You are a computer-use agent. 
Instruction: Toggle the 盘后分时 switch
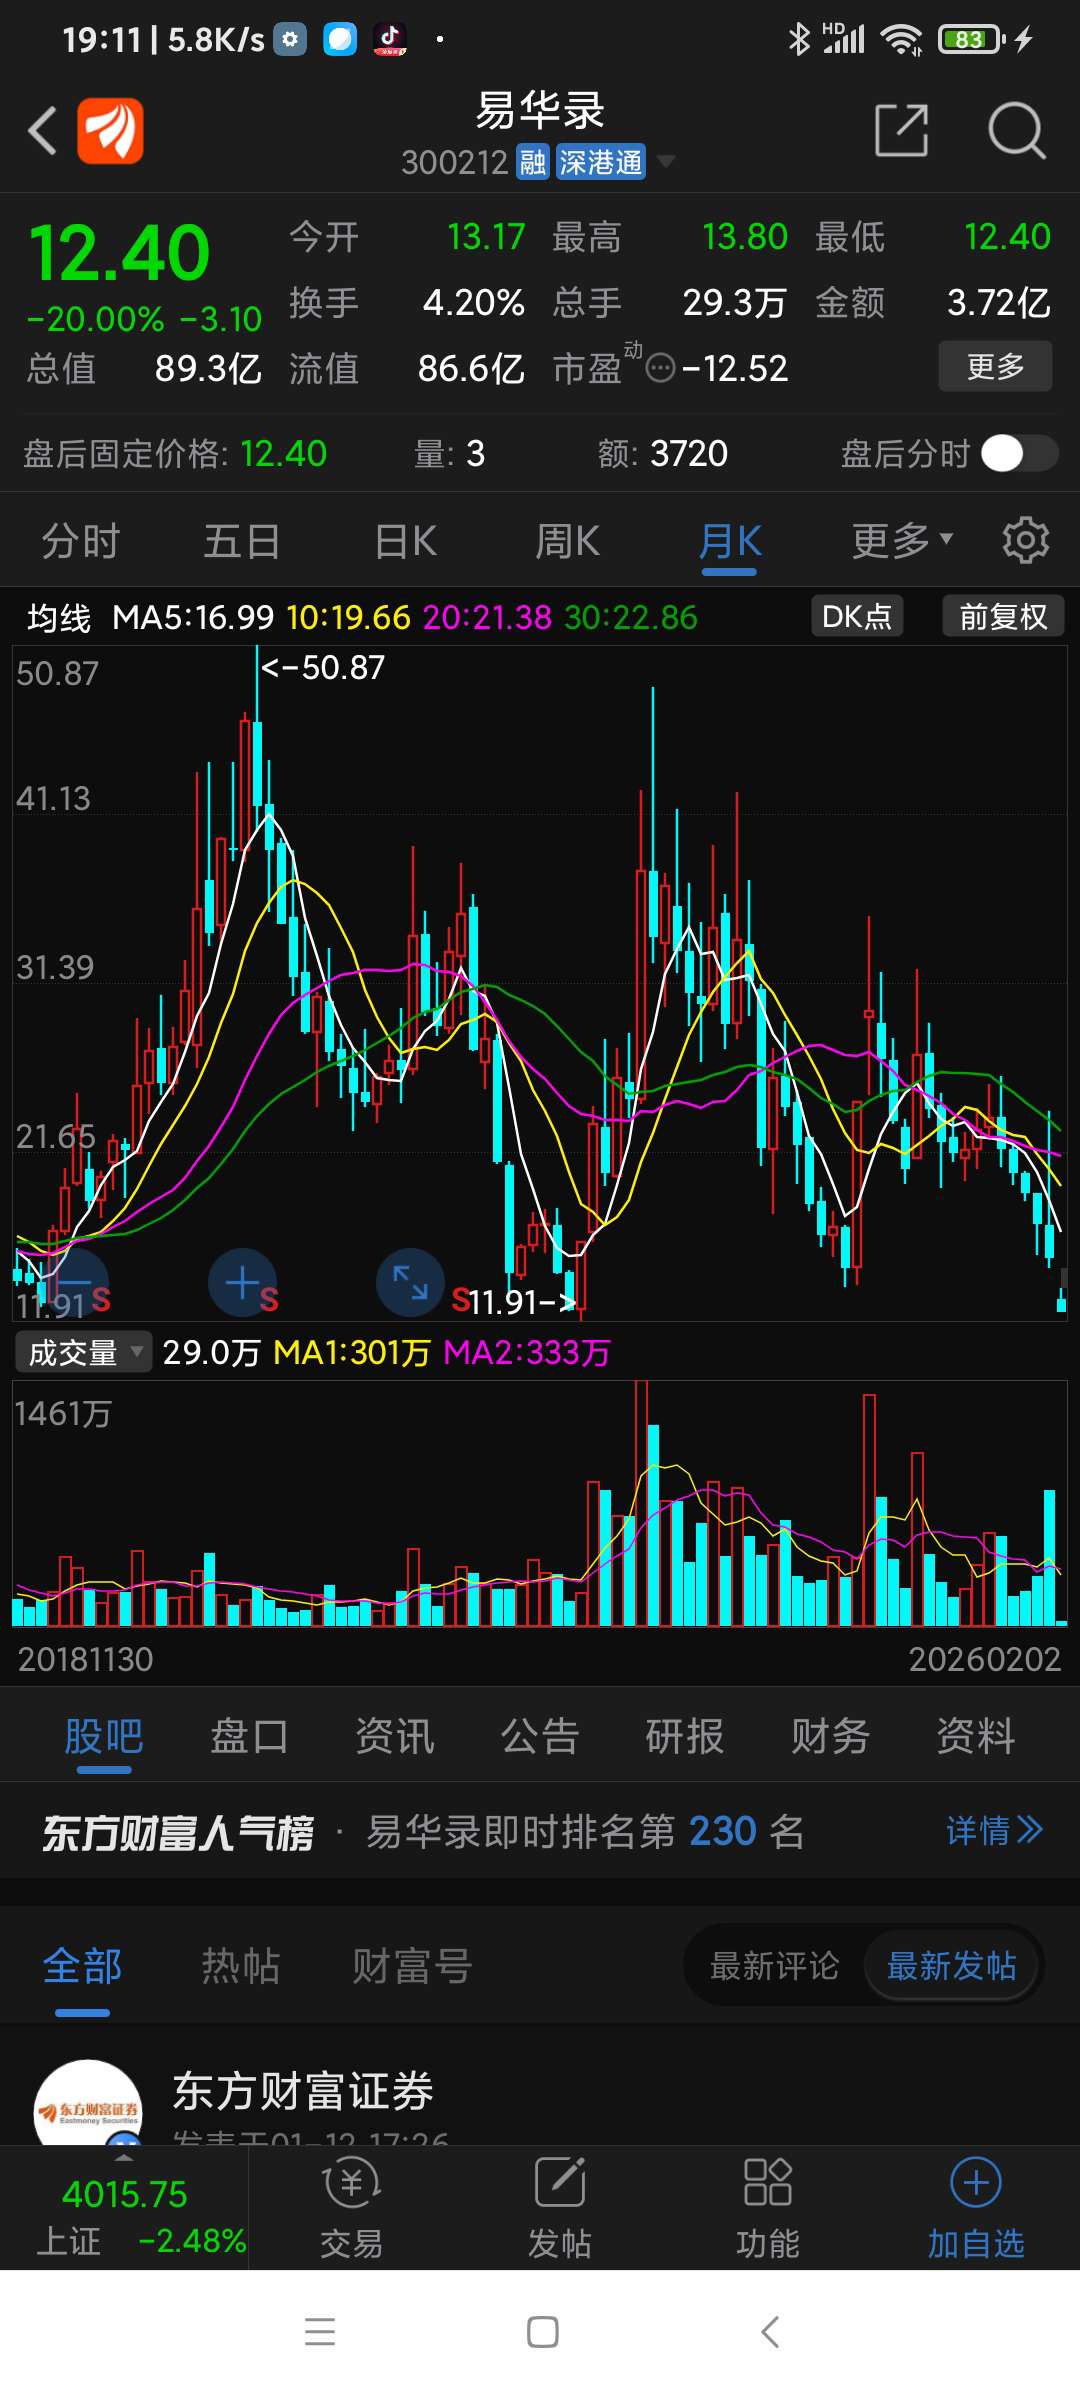(x=1019, y=453)
